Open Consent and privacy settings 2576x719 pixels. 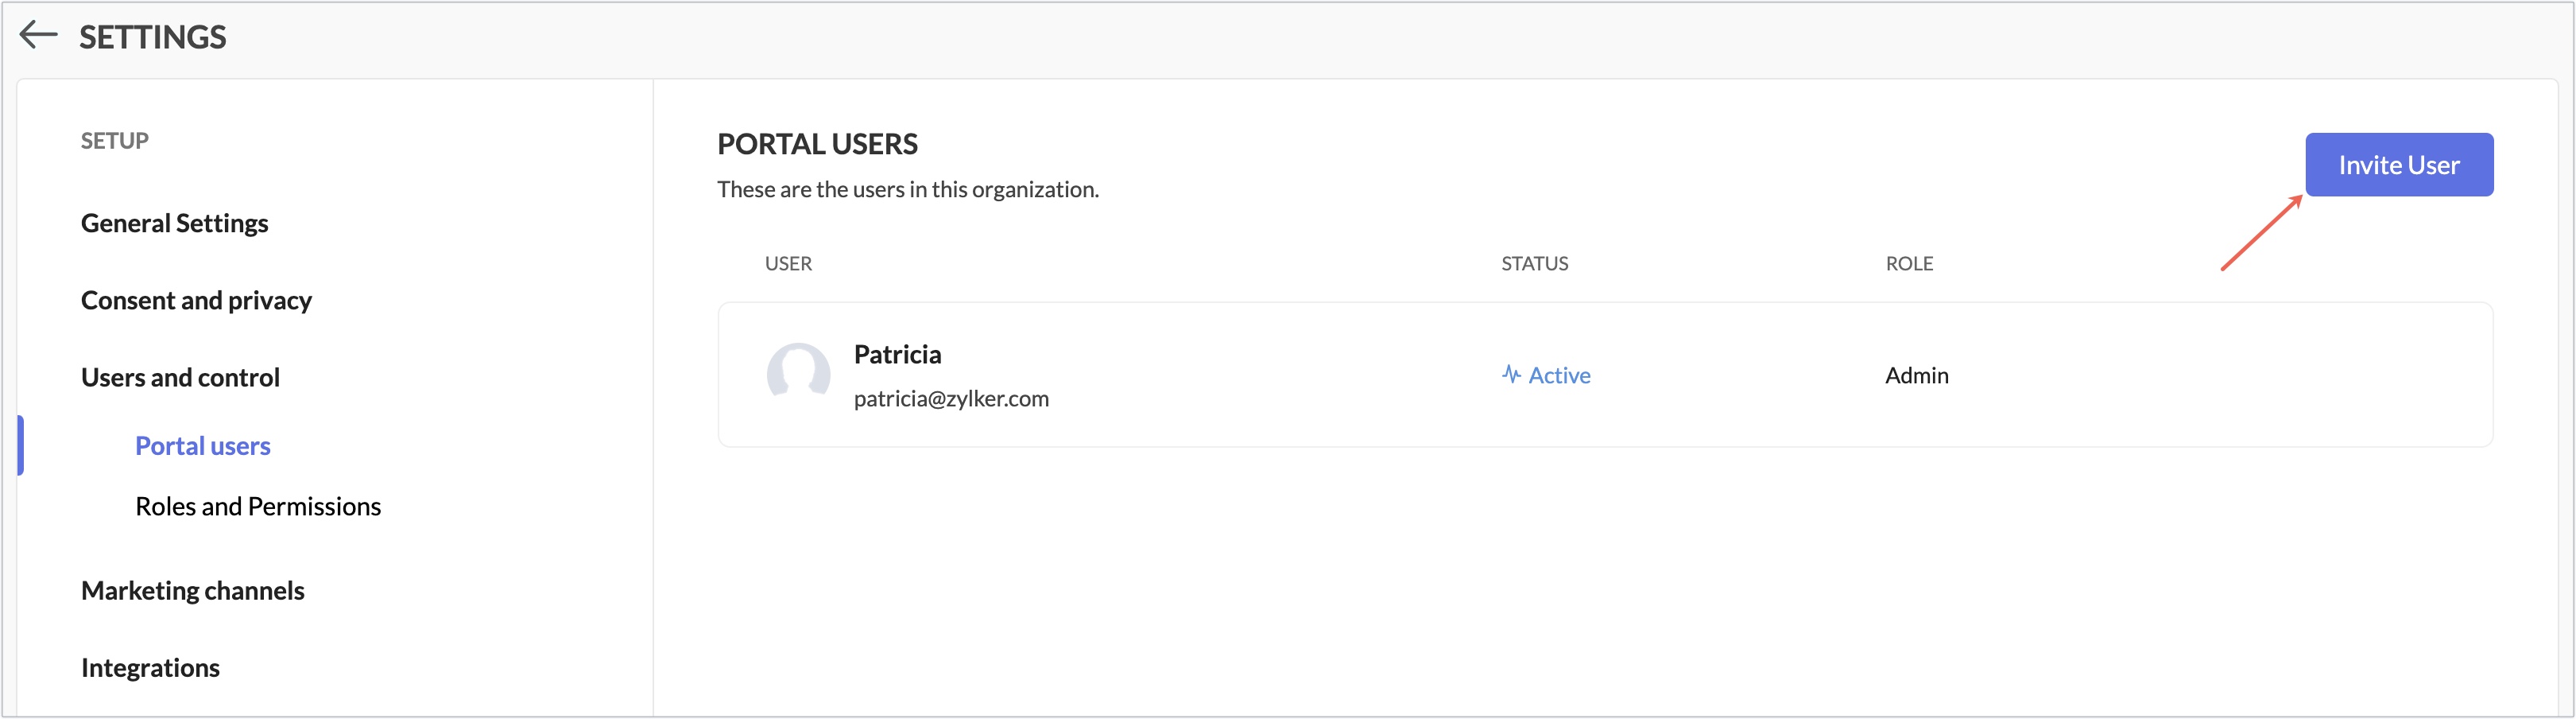click(196, 300)
